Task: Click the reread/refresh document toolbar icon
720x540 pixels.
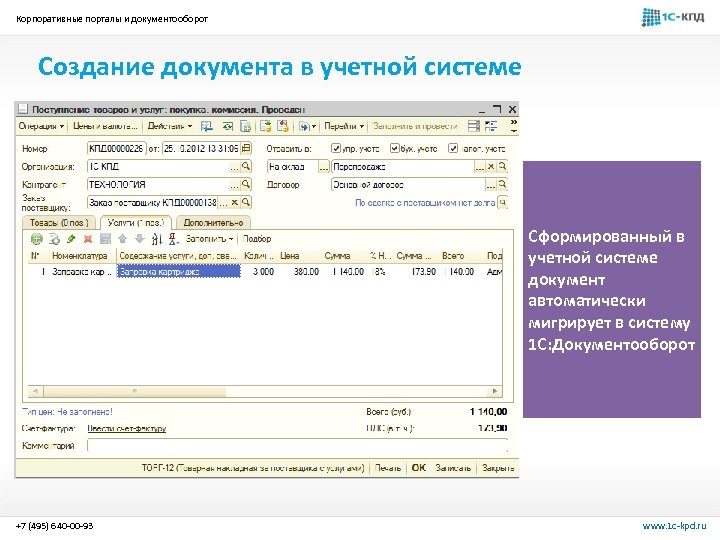Action: 228,126
